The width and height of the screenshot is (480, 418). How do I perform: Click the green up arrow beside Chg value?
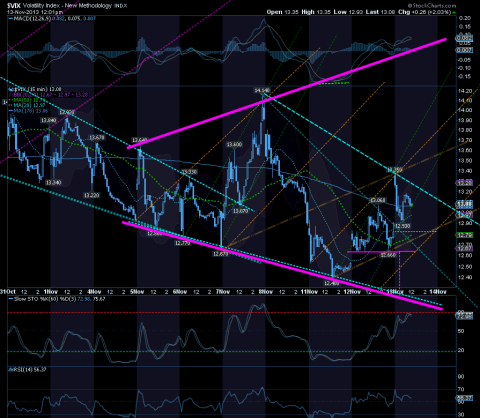(x=454, y=12)
